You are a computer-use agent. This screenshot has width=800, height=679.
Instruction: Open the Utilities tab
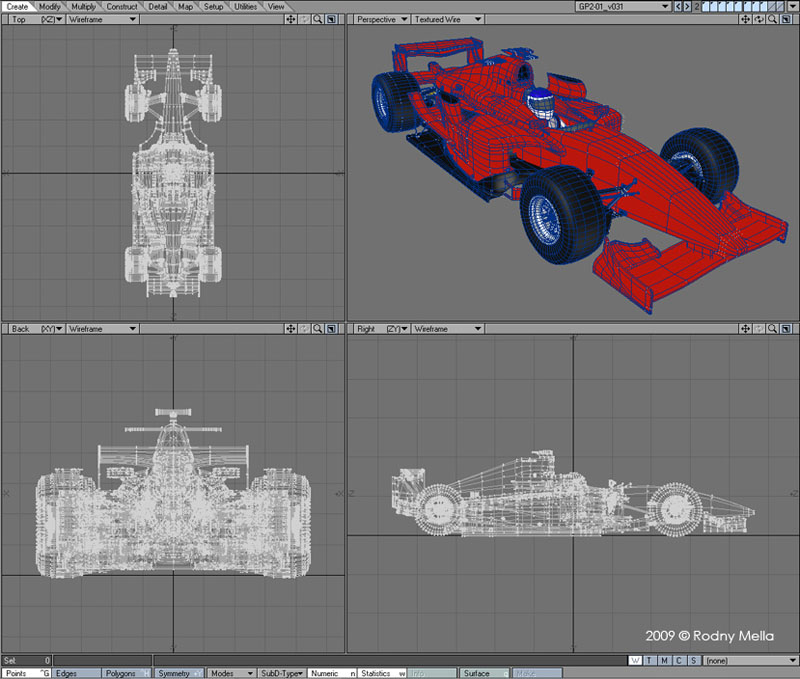[246, 6]
